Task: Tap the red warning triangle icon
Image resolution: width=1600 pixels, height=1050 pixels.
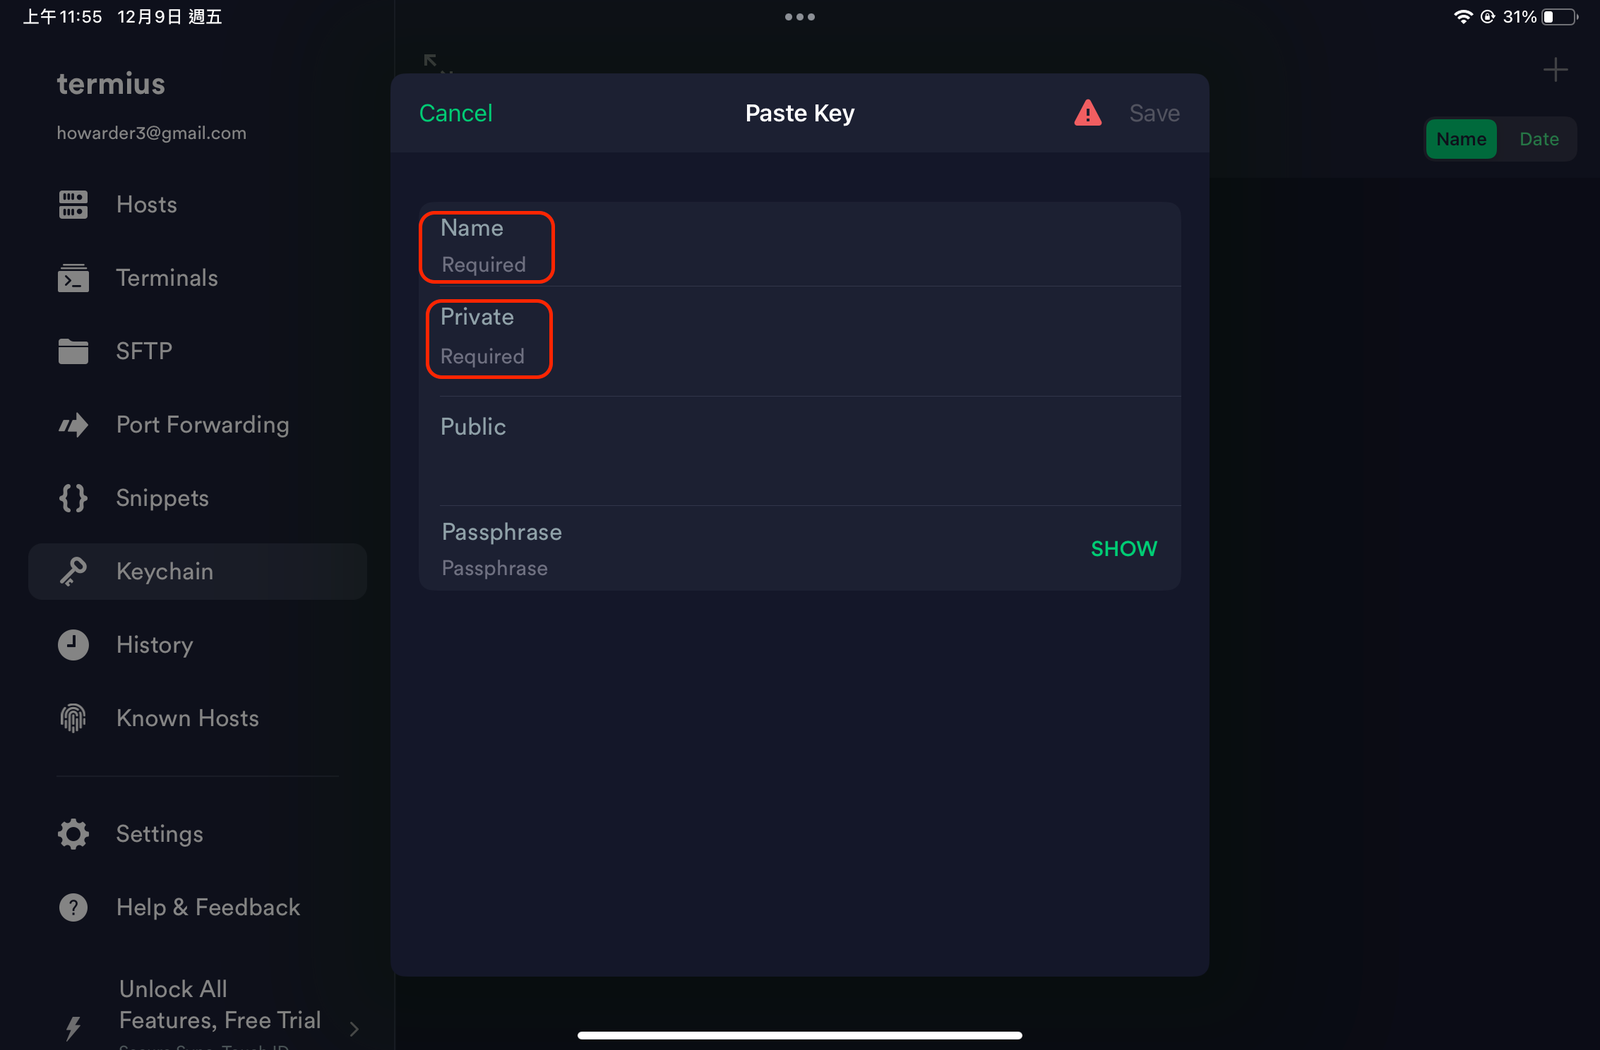Action: pos(1088,113)
